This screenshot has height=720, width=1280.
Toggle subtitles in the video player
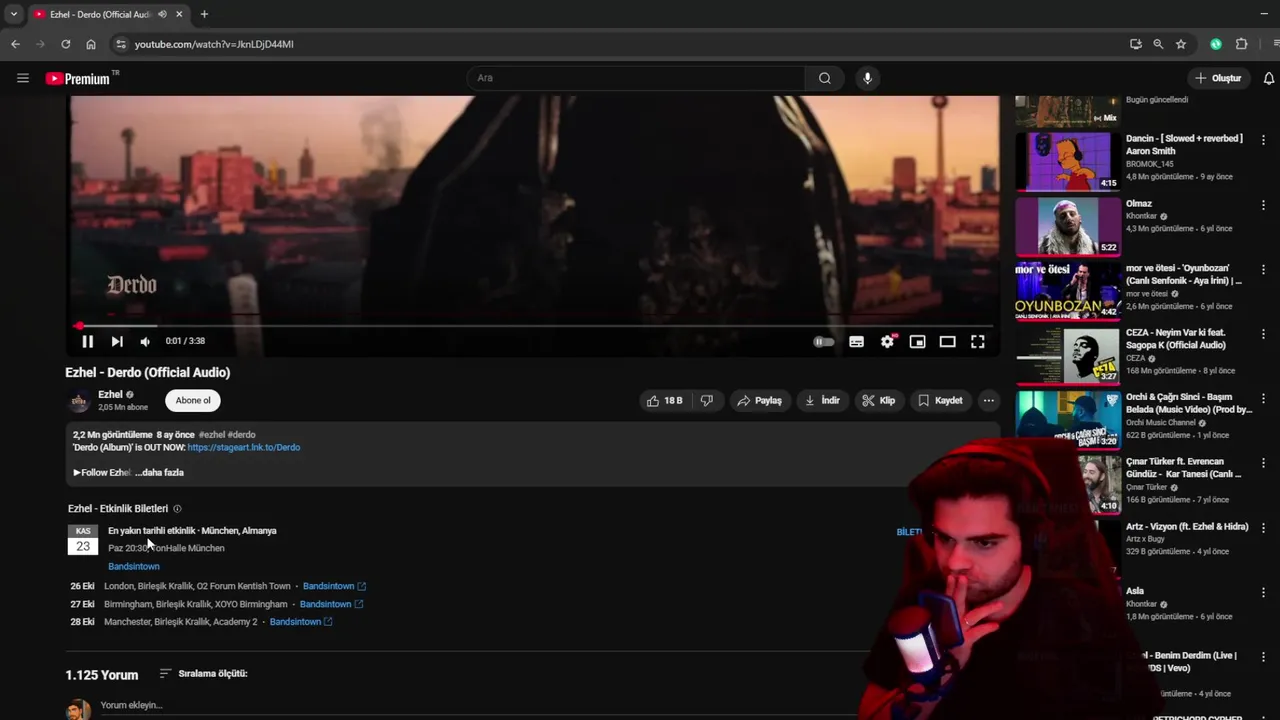point(856,342)
